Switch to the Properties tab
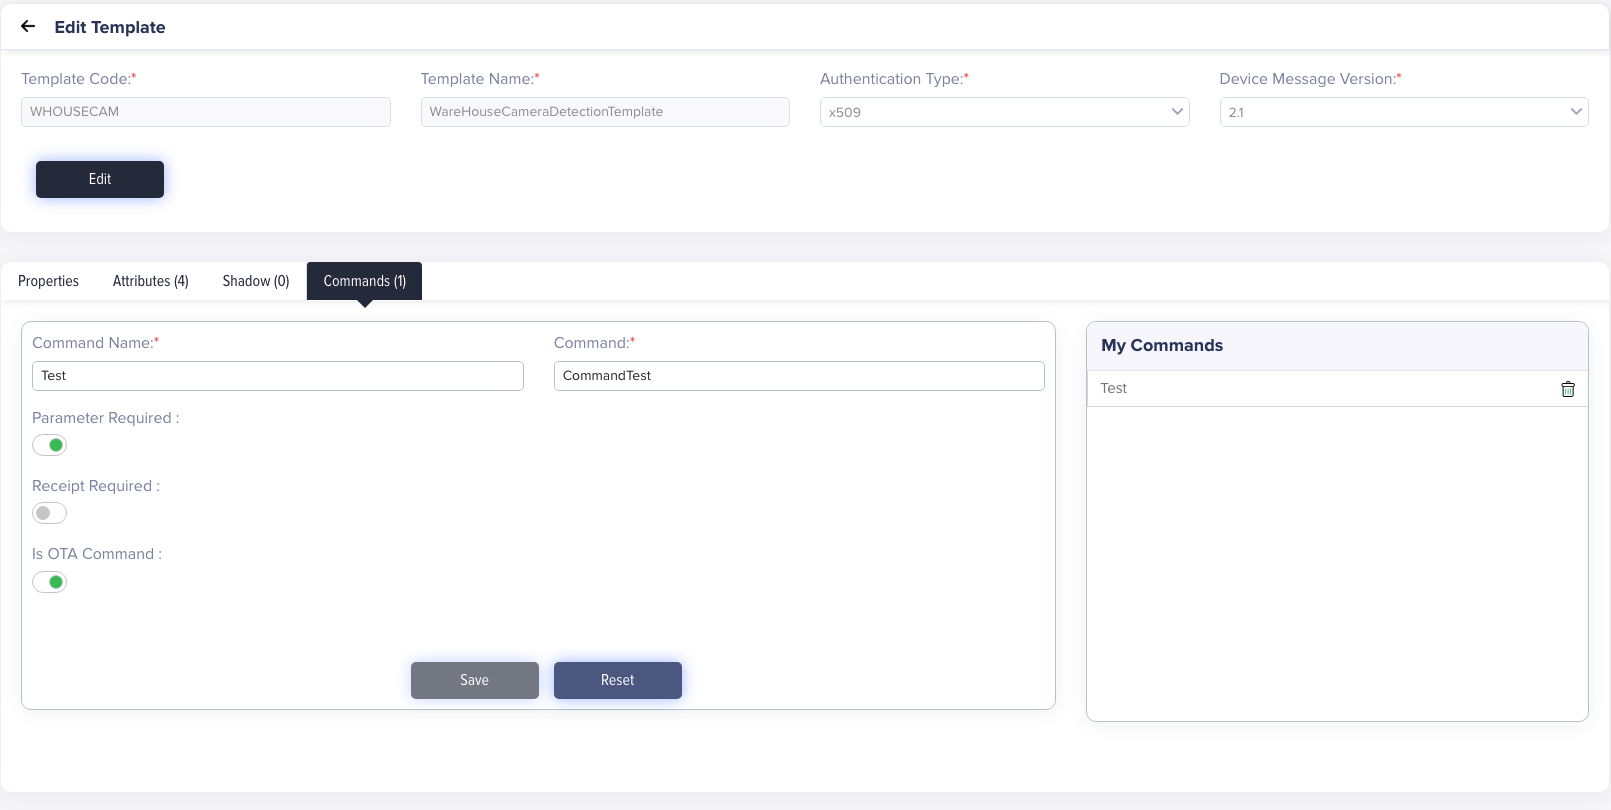 [48, 281]
